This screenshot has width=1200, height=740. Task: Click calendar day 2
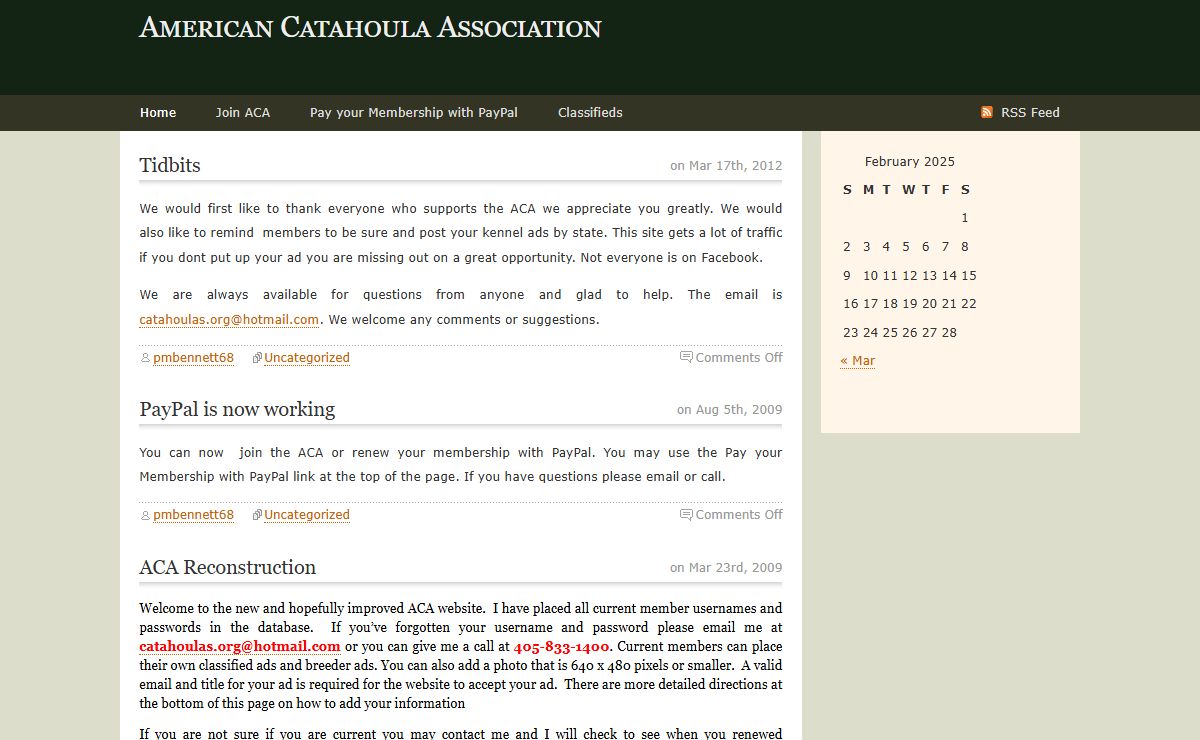click(847, 247)
